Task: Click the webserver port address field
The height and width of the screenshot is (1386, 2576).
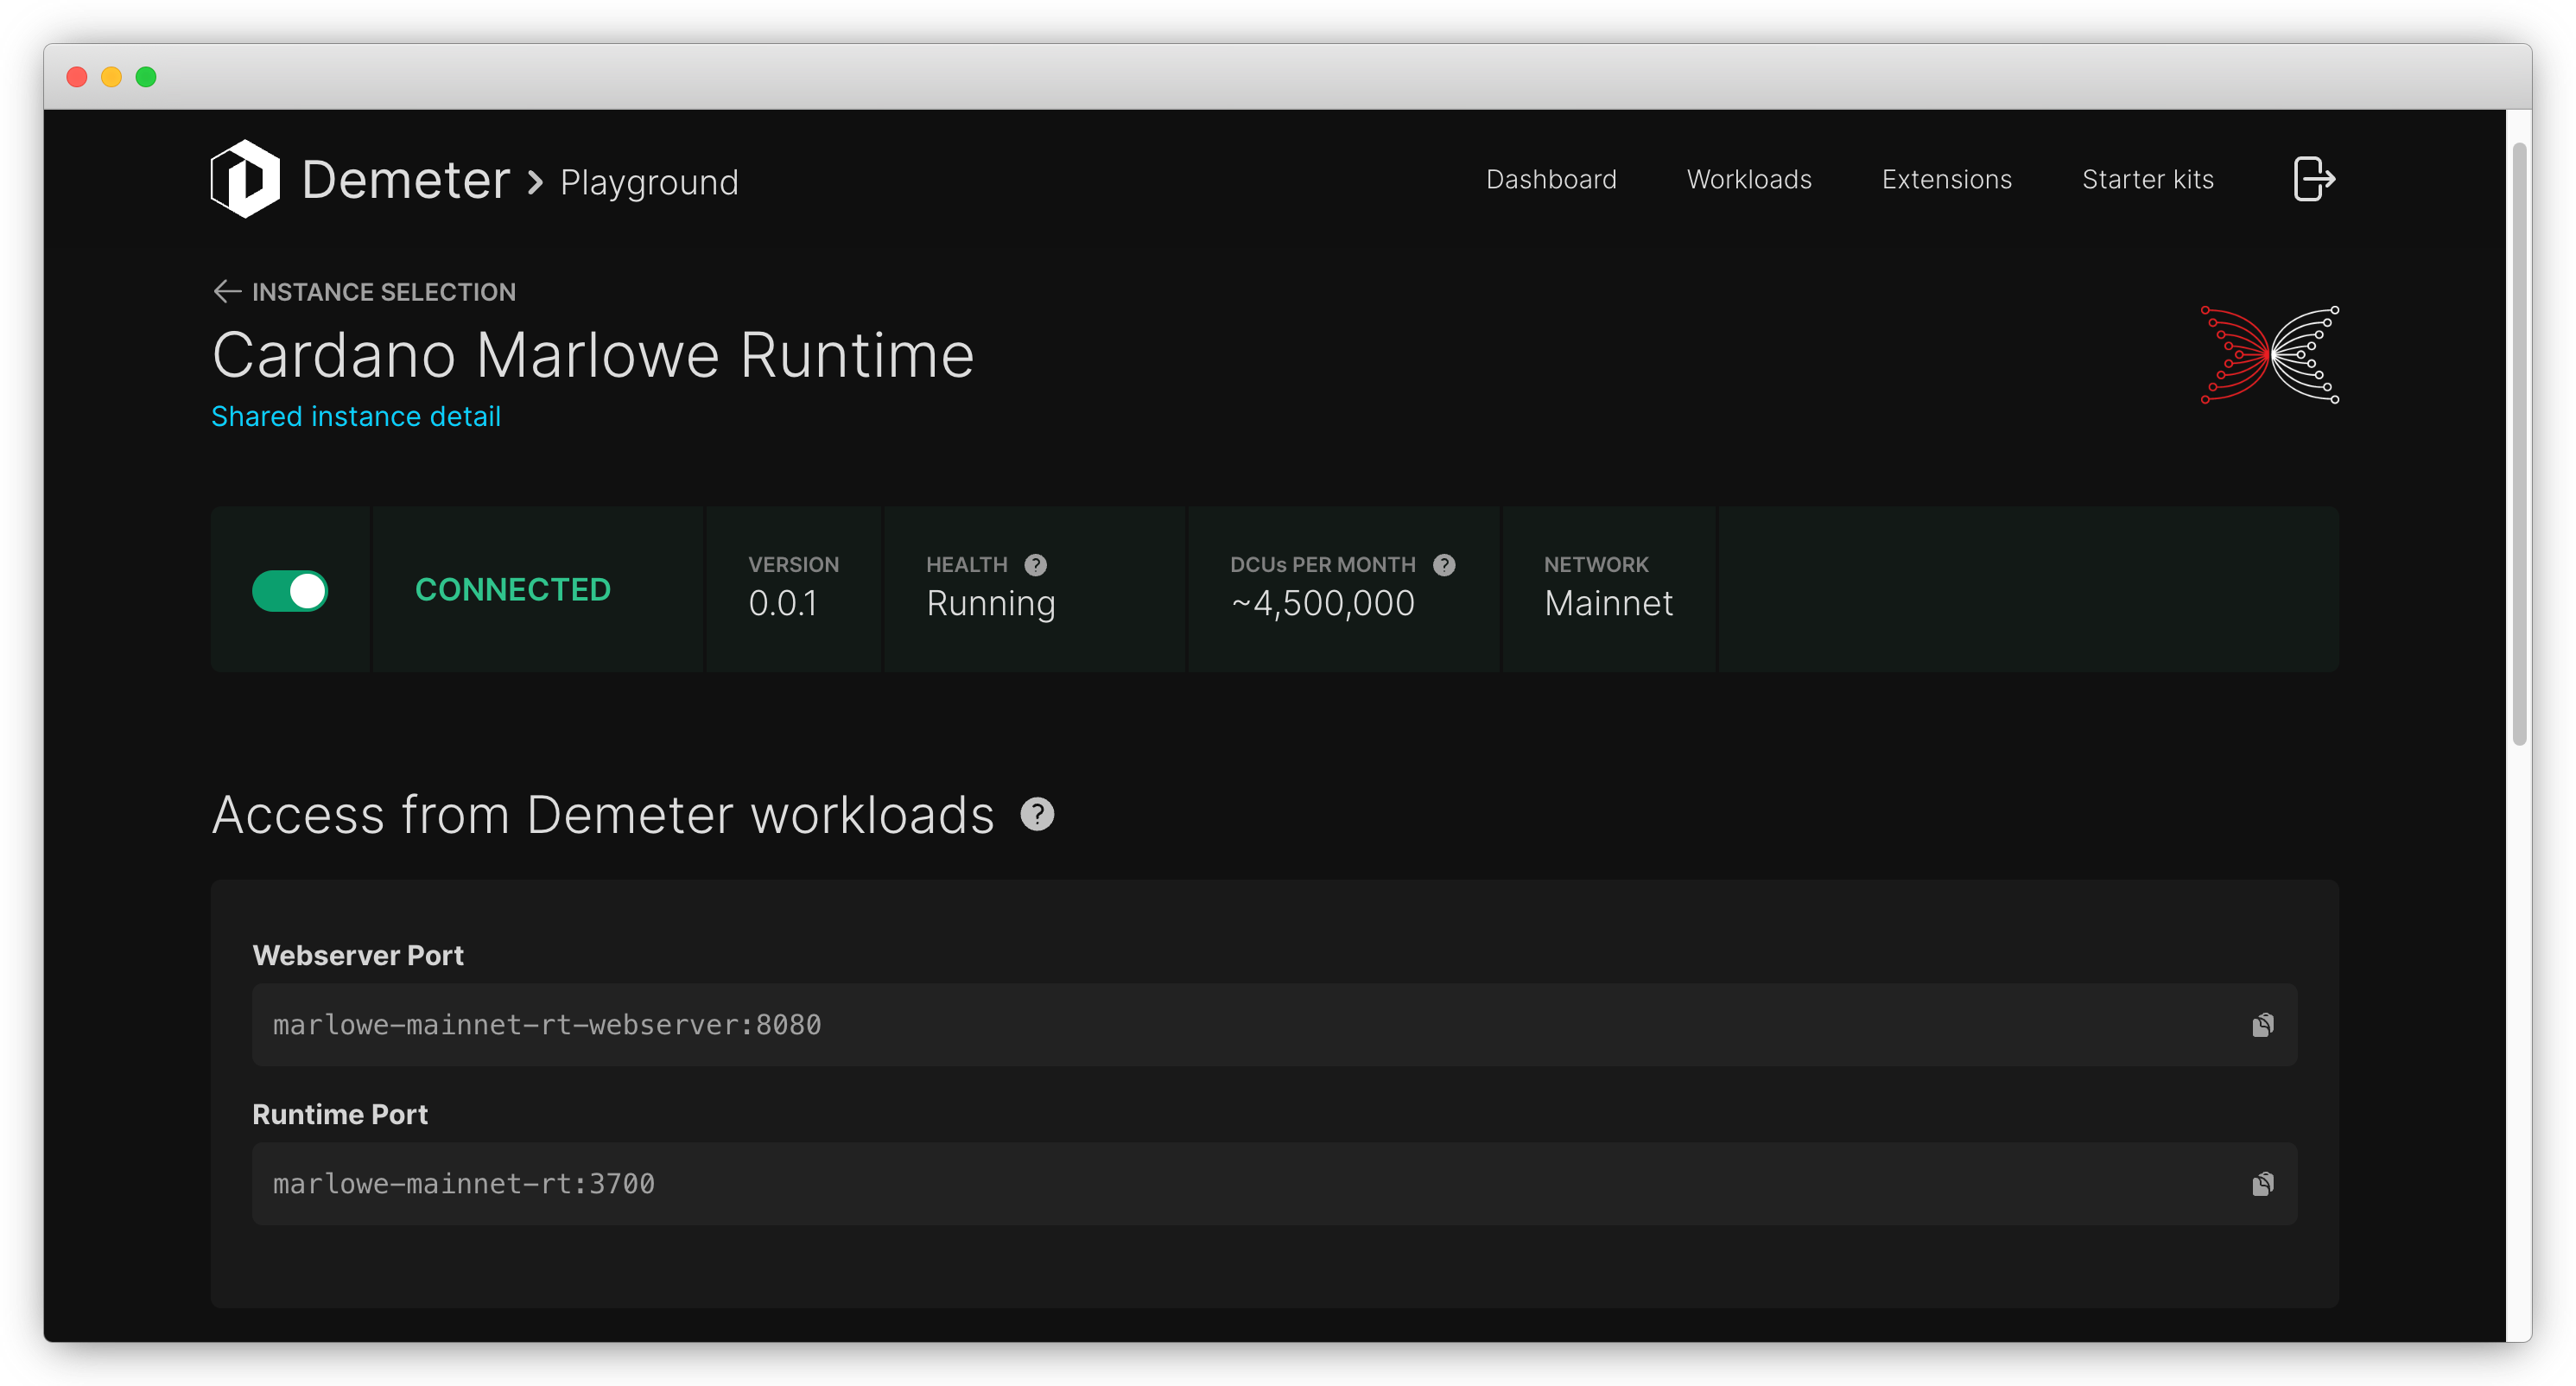Action: [1274, 1025]
